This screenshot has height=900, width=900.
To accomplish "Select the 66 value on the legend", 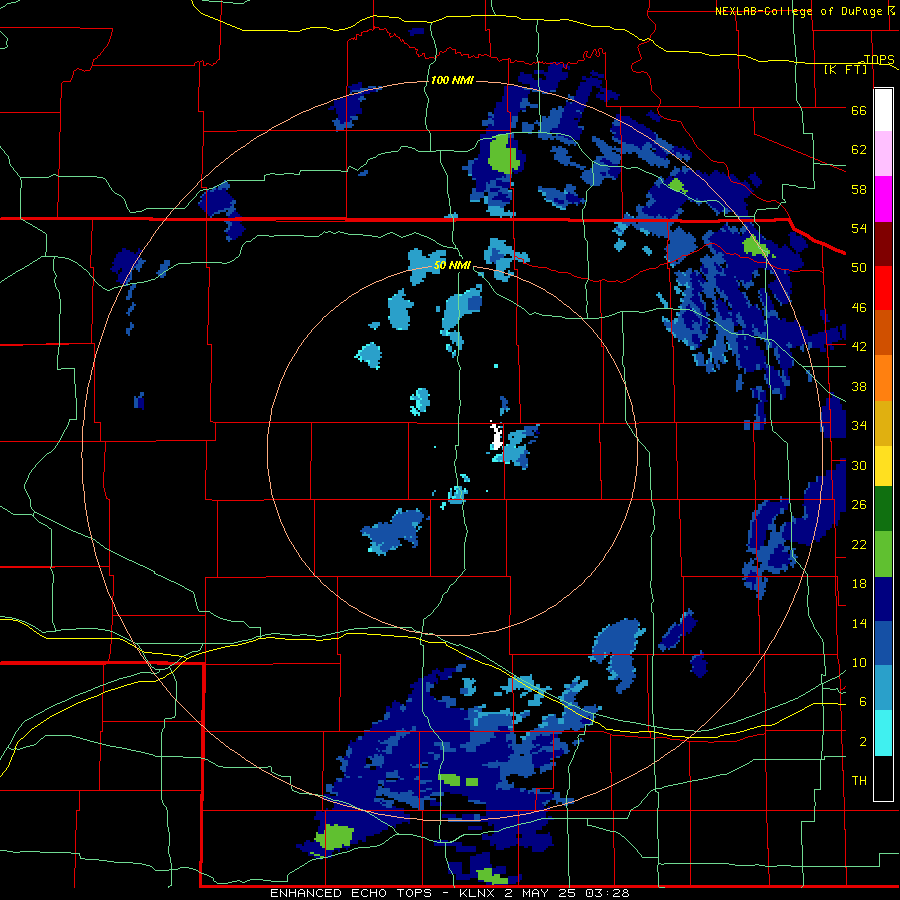I will point(859,110).
